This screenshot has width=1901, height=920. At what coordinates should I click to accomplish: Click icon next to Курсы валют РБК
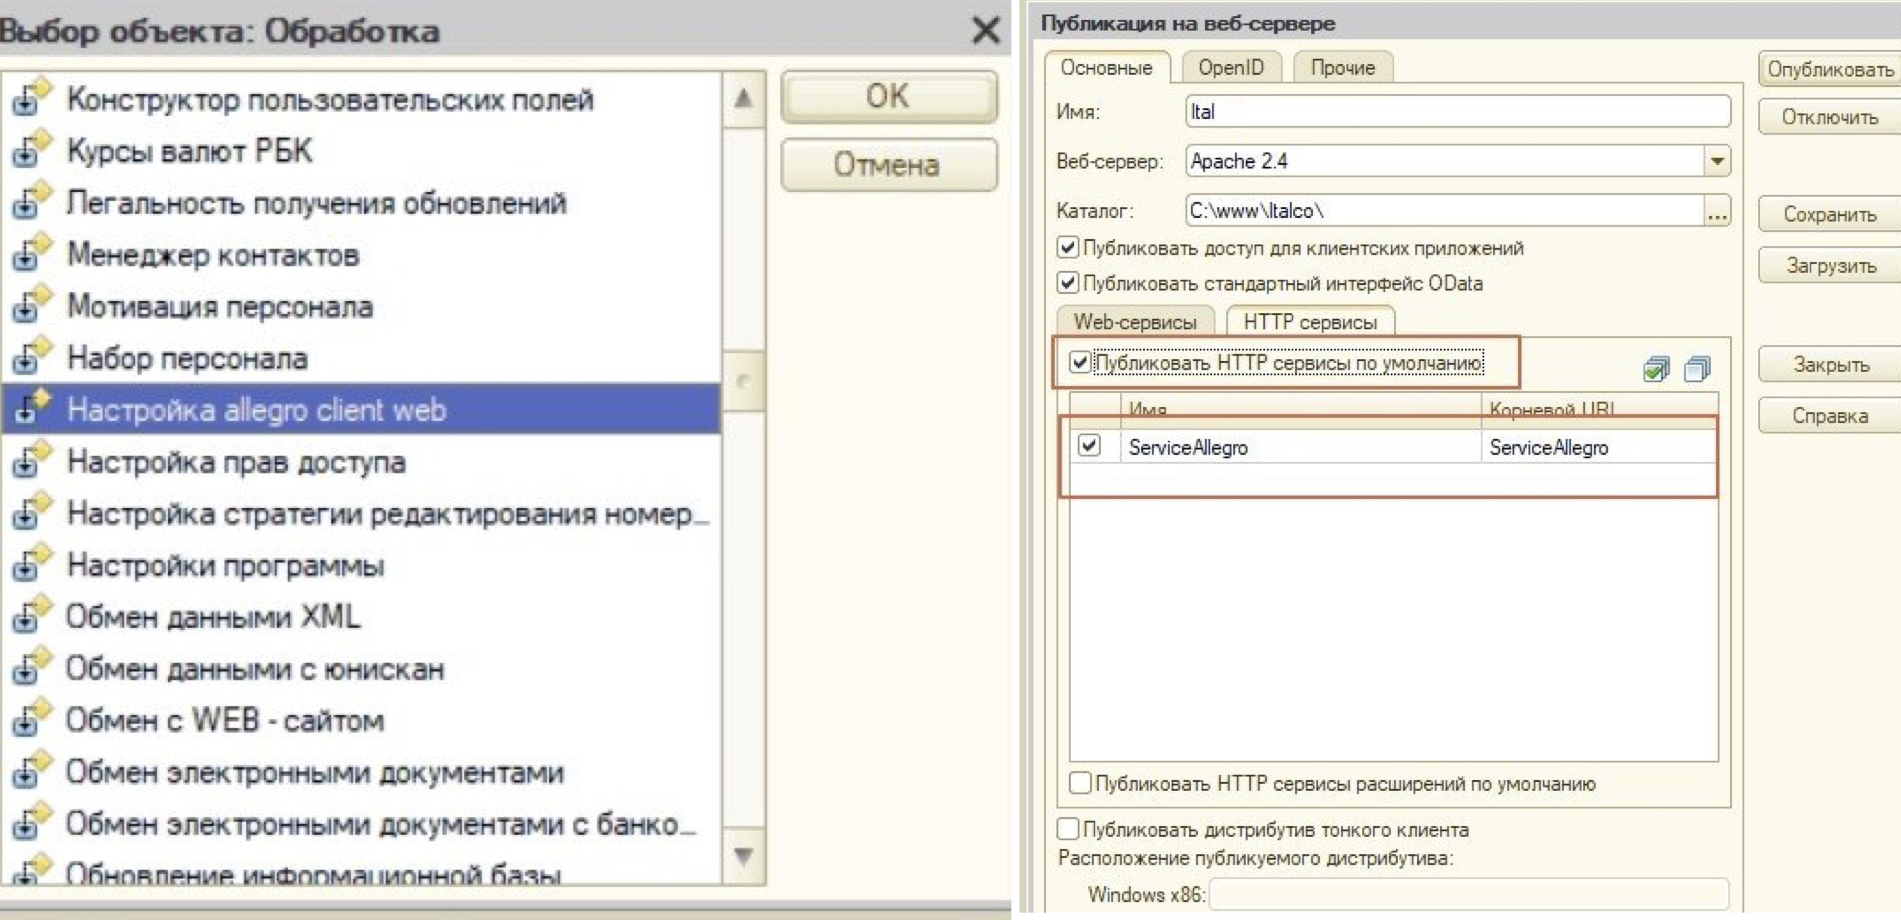pos(31,149)
